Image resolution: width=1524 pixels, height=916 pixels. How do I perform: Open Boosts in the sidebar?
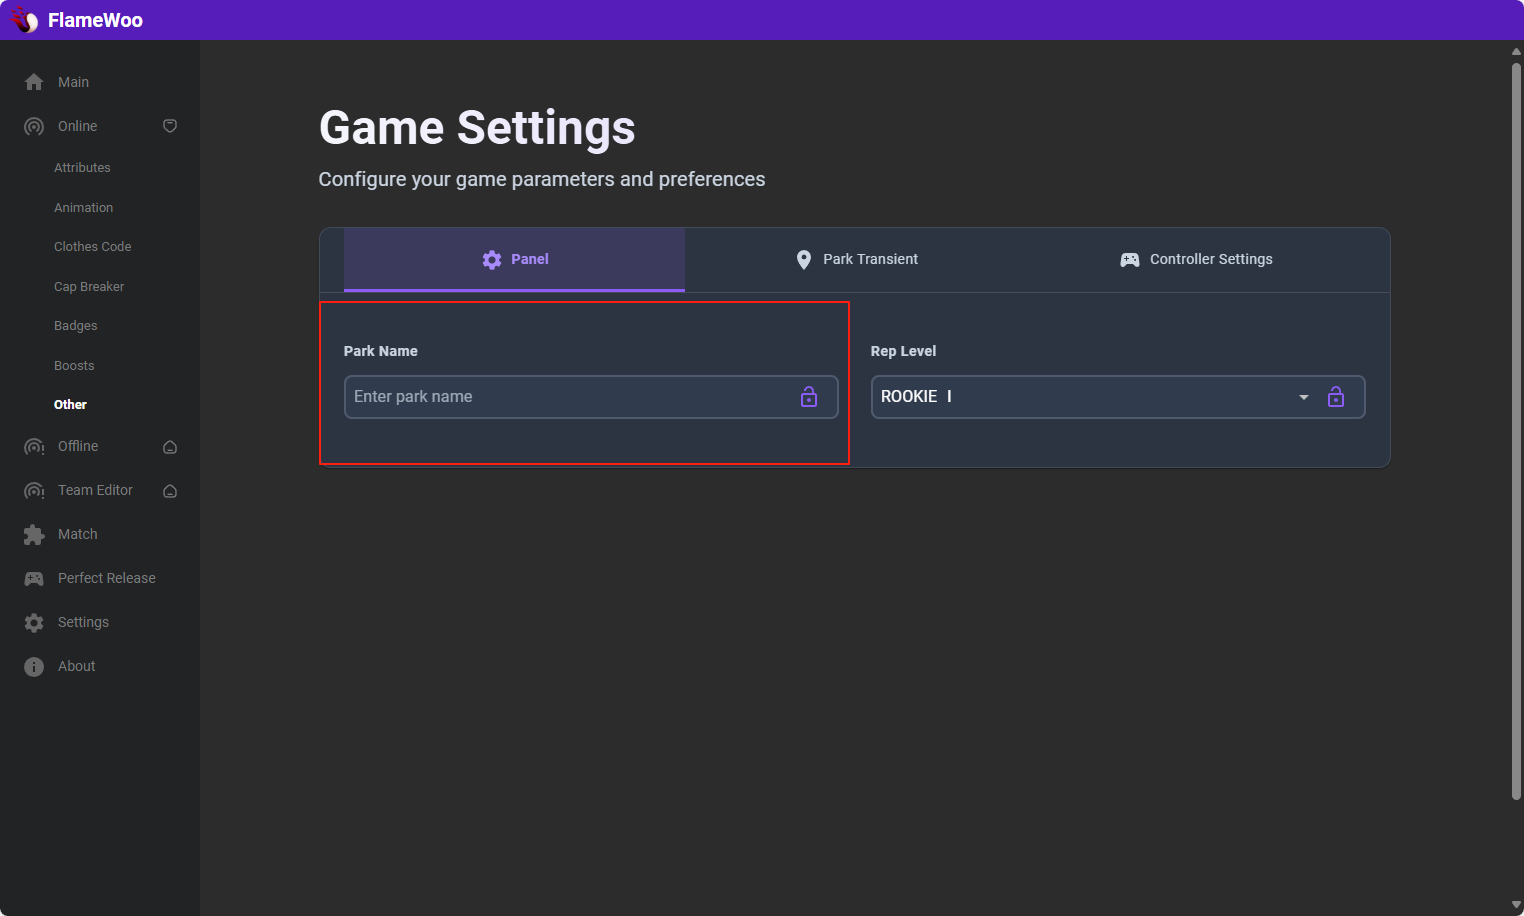coord(74,366)
